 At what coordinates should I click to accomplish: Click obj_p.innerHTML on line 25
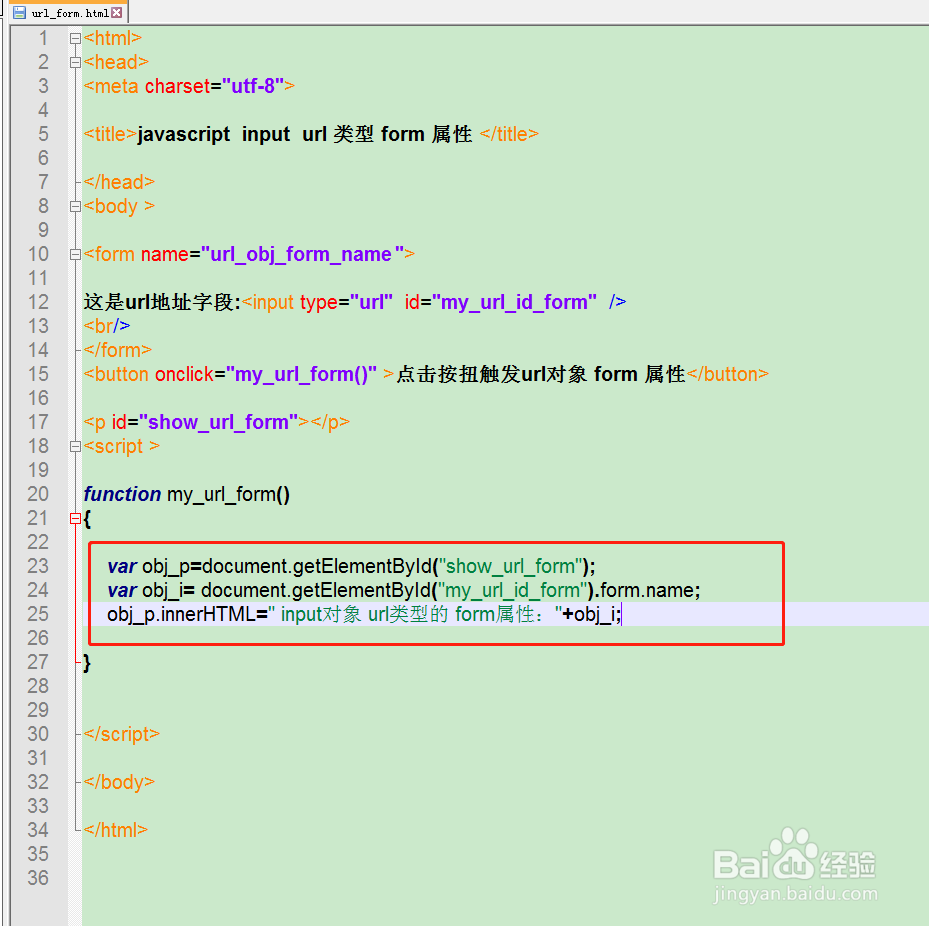182,614
